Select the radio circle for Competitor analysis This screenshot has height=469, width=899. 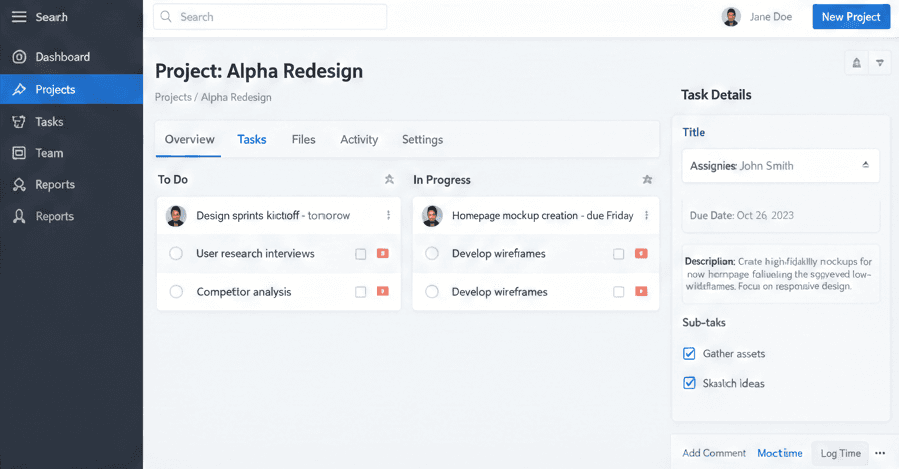[x=176, y=292]
